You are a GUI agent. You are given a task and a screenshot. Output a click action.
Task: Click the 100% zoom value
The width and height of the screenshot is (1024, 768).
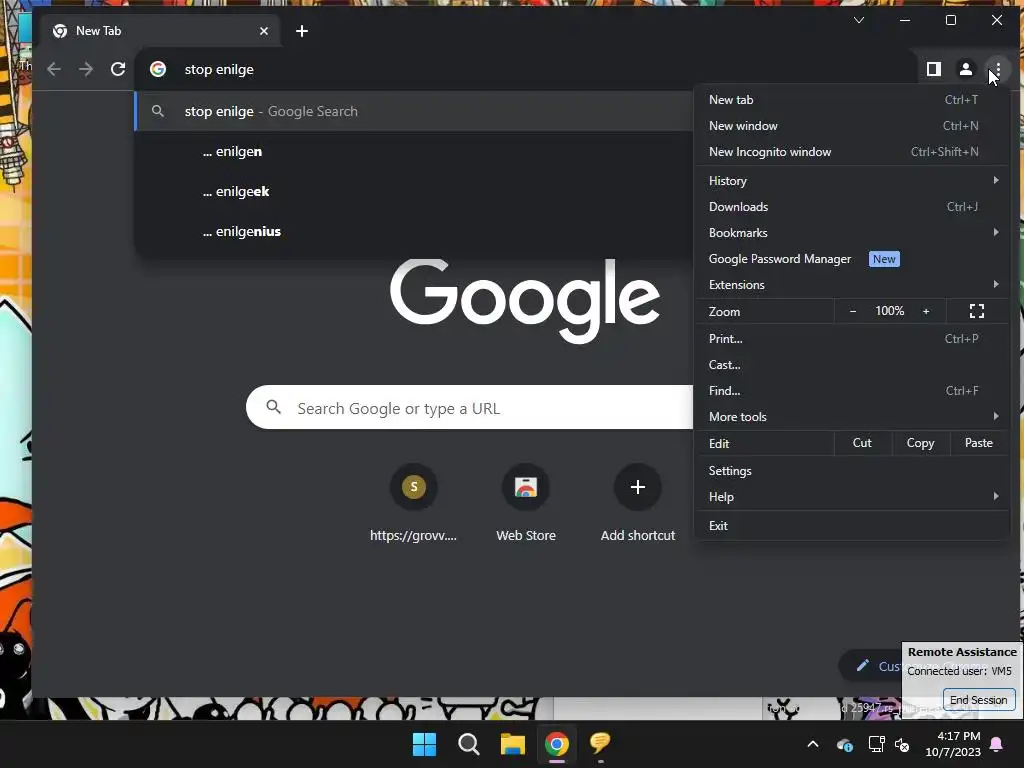(889, 312)
